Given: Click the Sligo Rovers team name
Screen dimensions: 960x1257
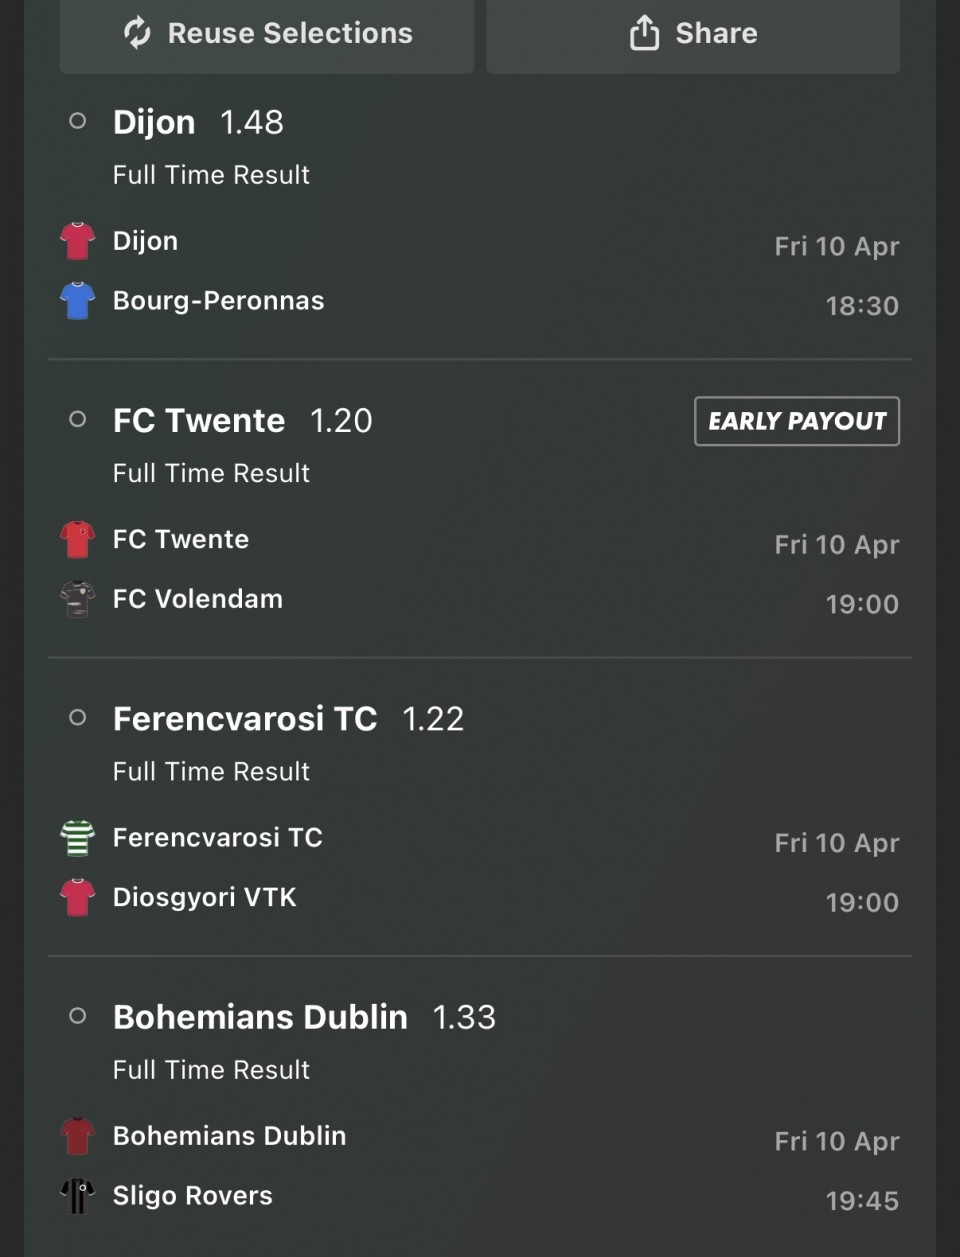Looking at the screenshot, I should [x=193, y=1196].
